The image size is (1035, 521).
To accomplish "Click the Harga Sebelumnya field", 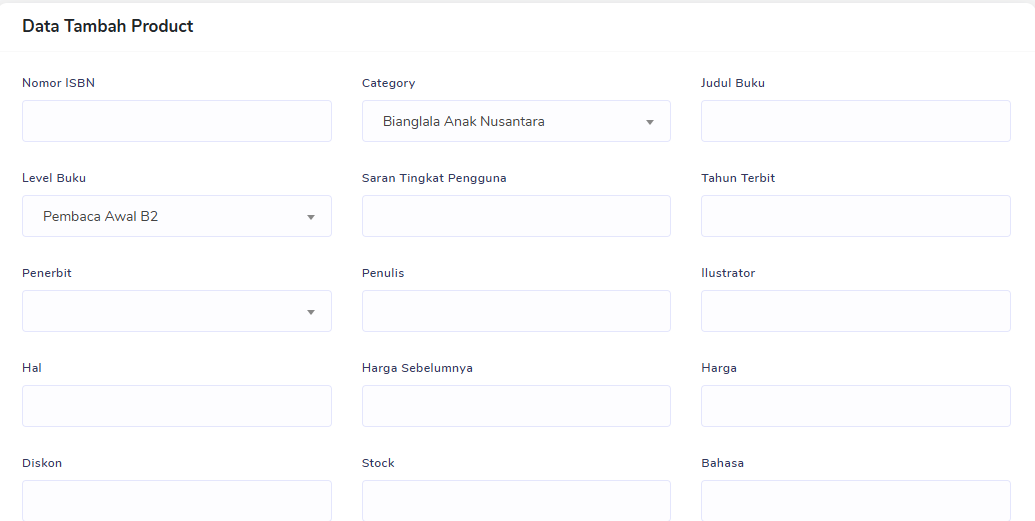I will [515, 406].
